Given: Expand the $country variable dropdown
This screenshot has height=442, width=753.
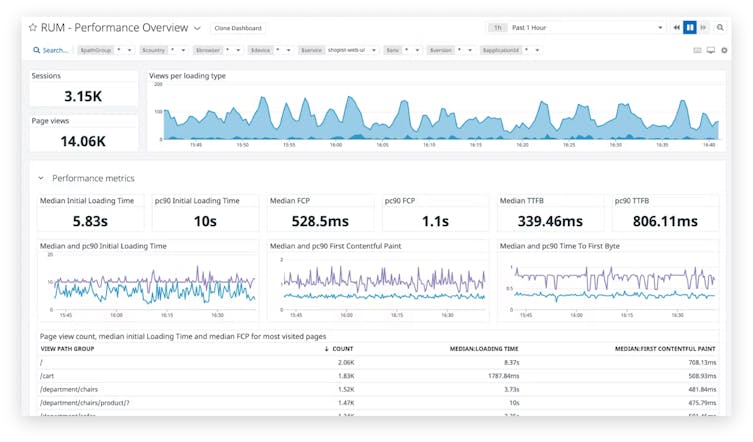Looking at the screenshot, I should [182, 50].
